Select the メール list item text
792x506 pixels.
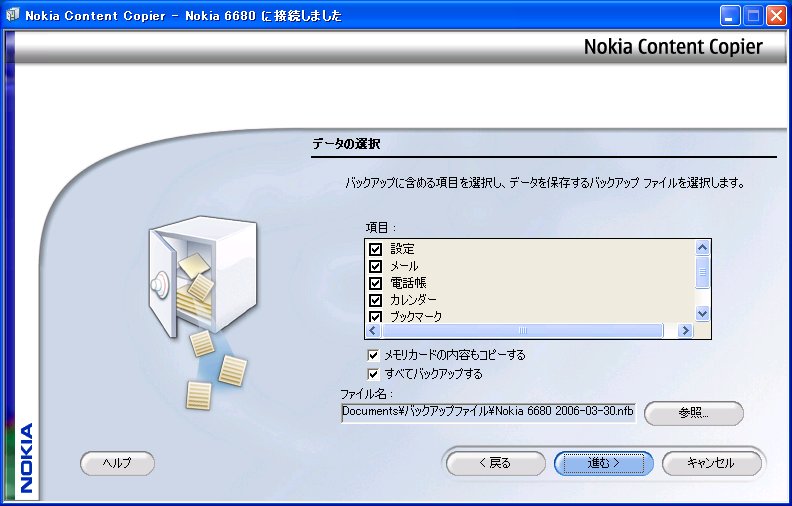(x=404, y=266)
